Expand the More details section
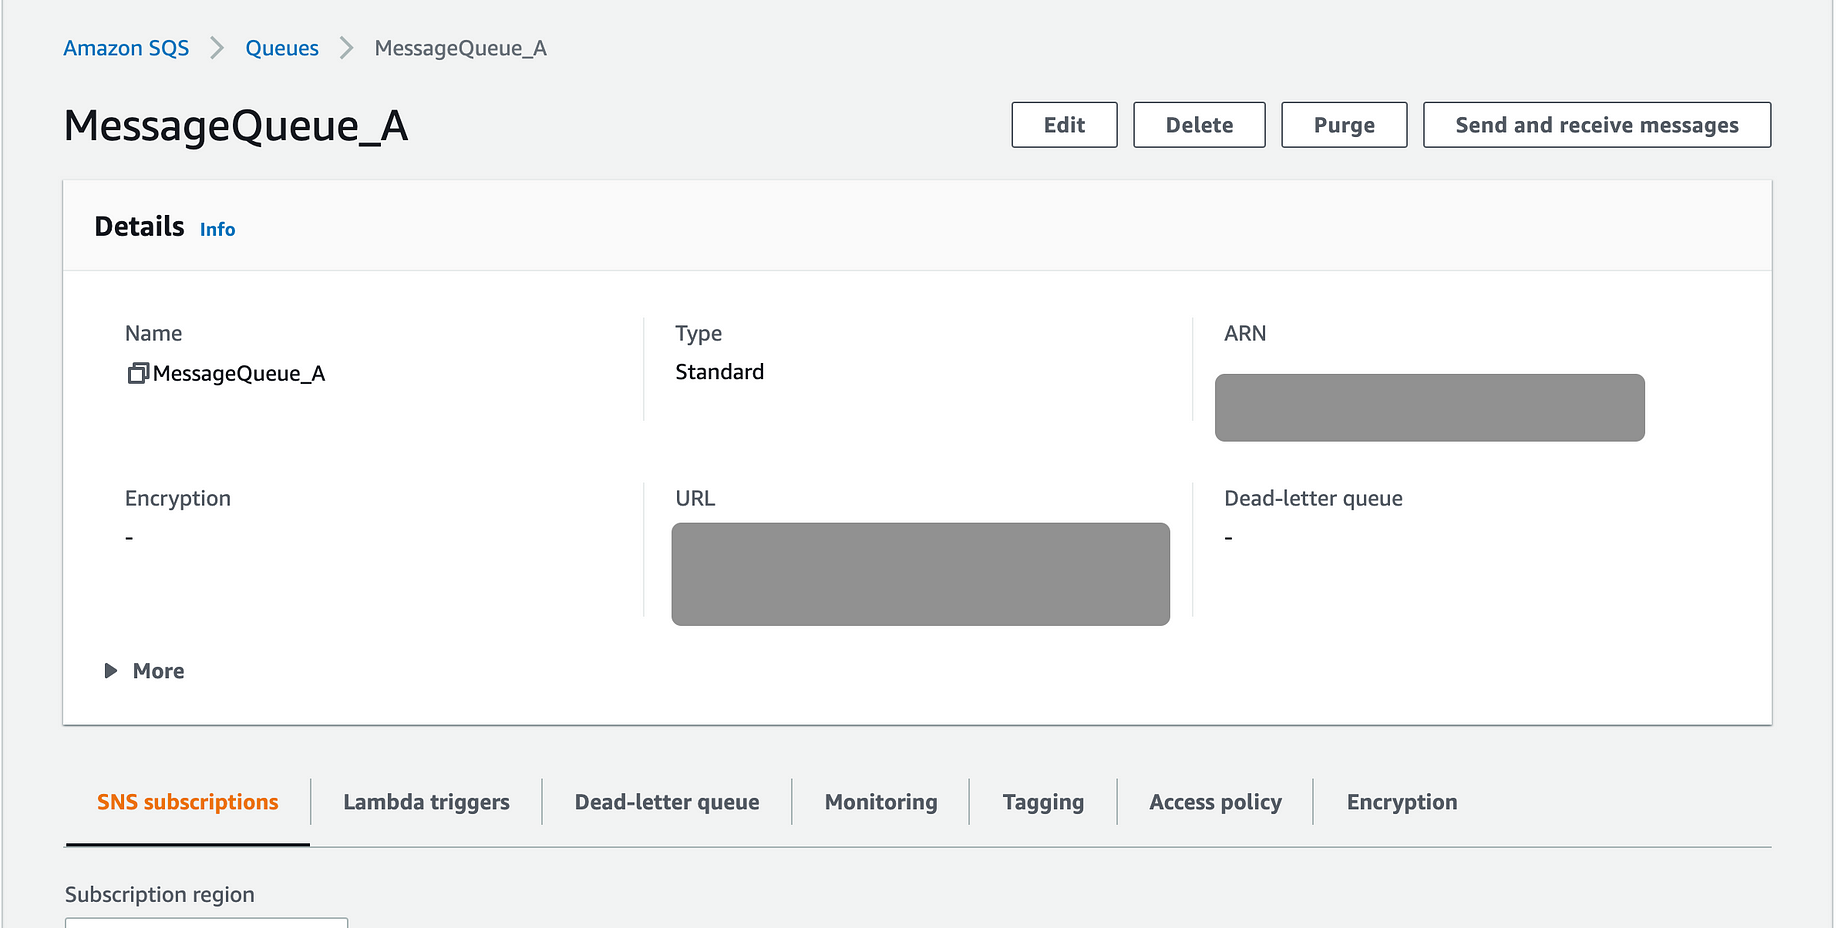Screen dimensions: 1838x928 coord(144,671)
